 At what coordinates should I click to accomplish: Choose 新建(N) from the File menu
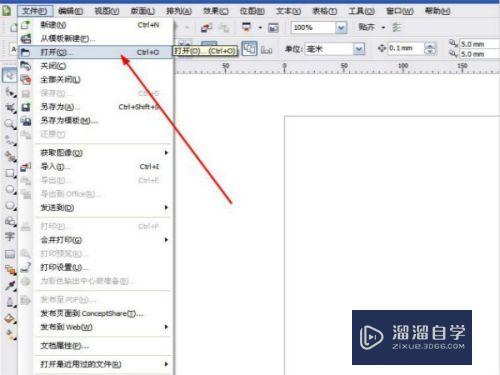[95, 25]
